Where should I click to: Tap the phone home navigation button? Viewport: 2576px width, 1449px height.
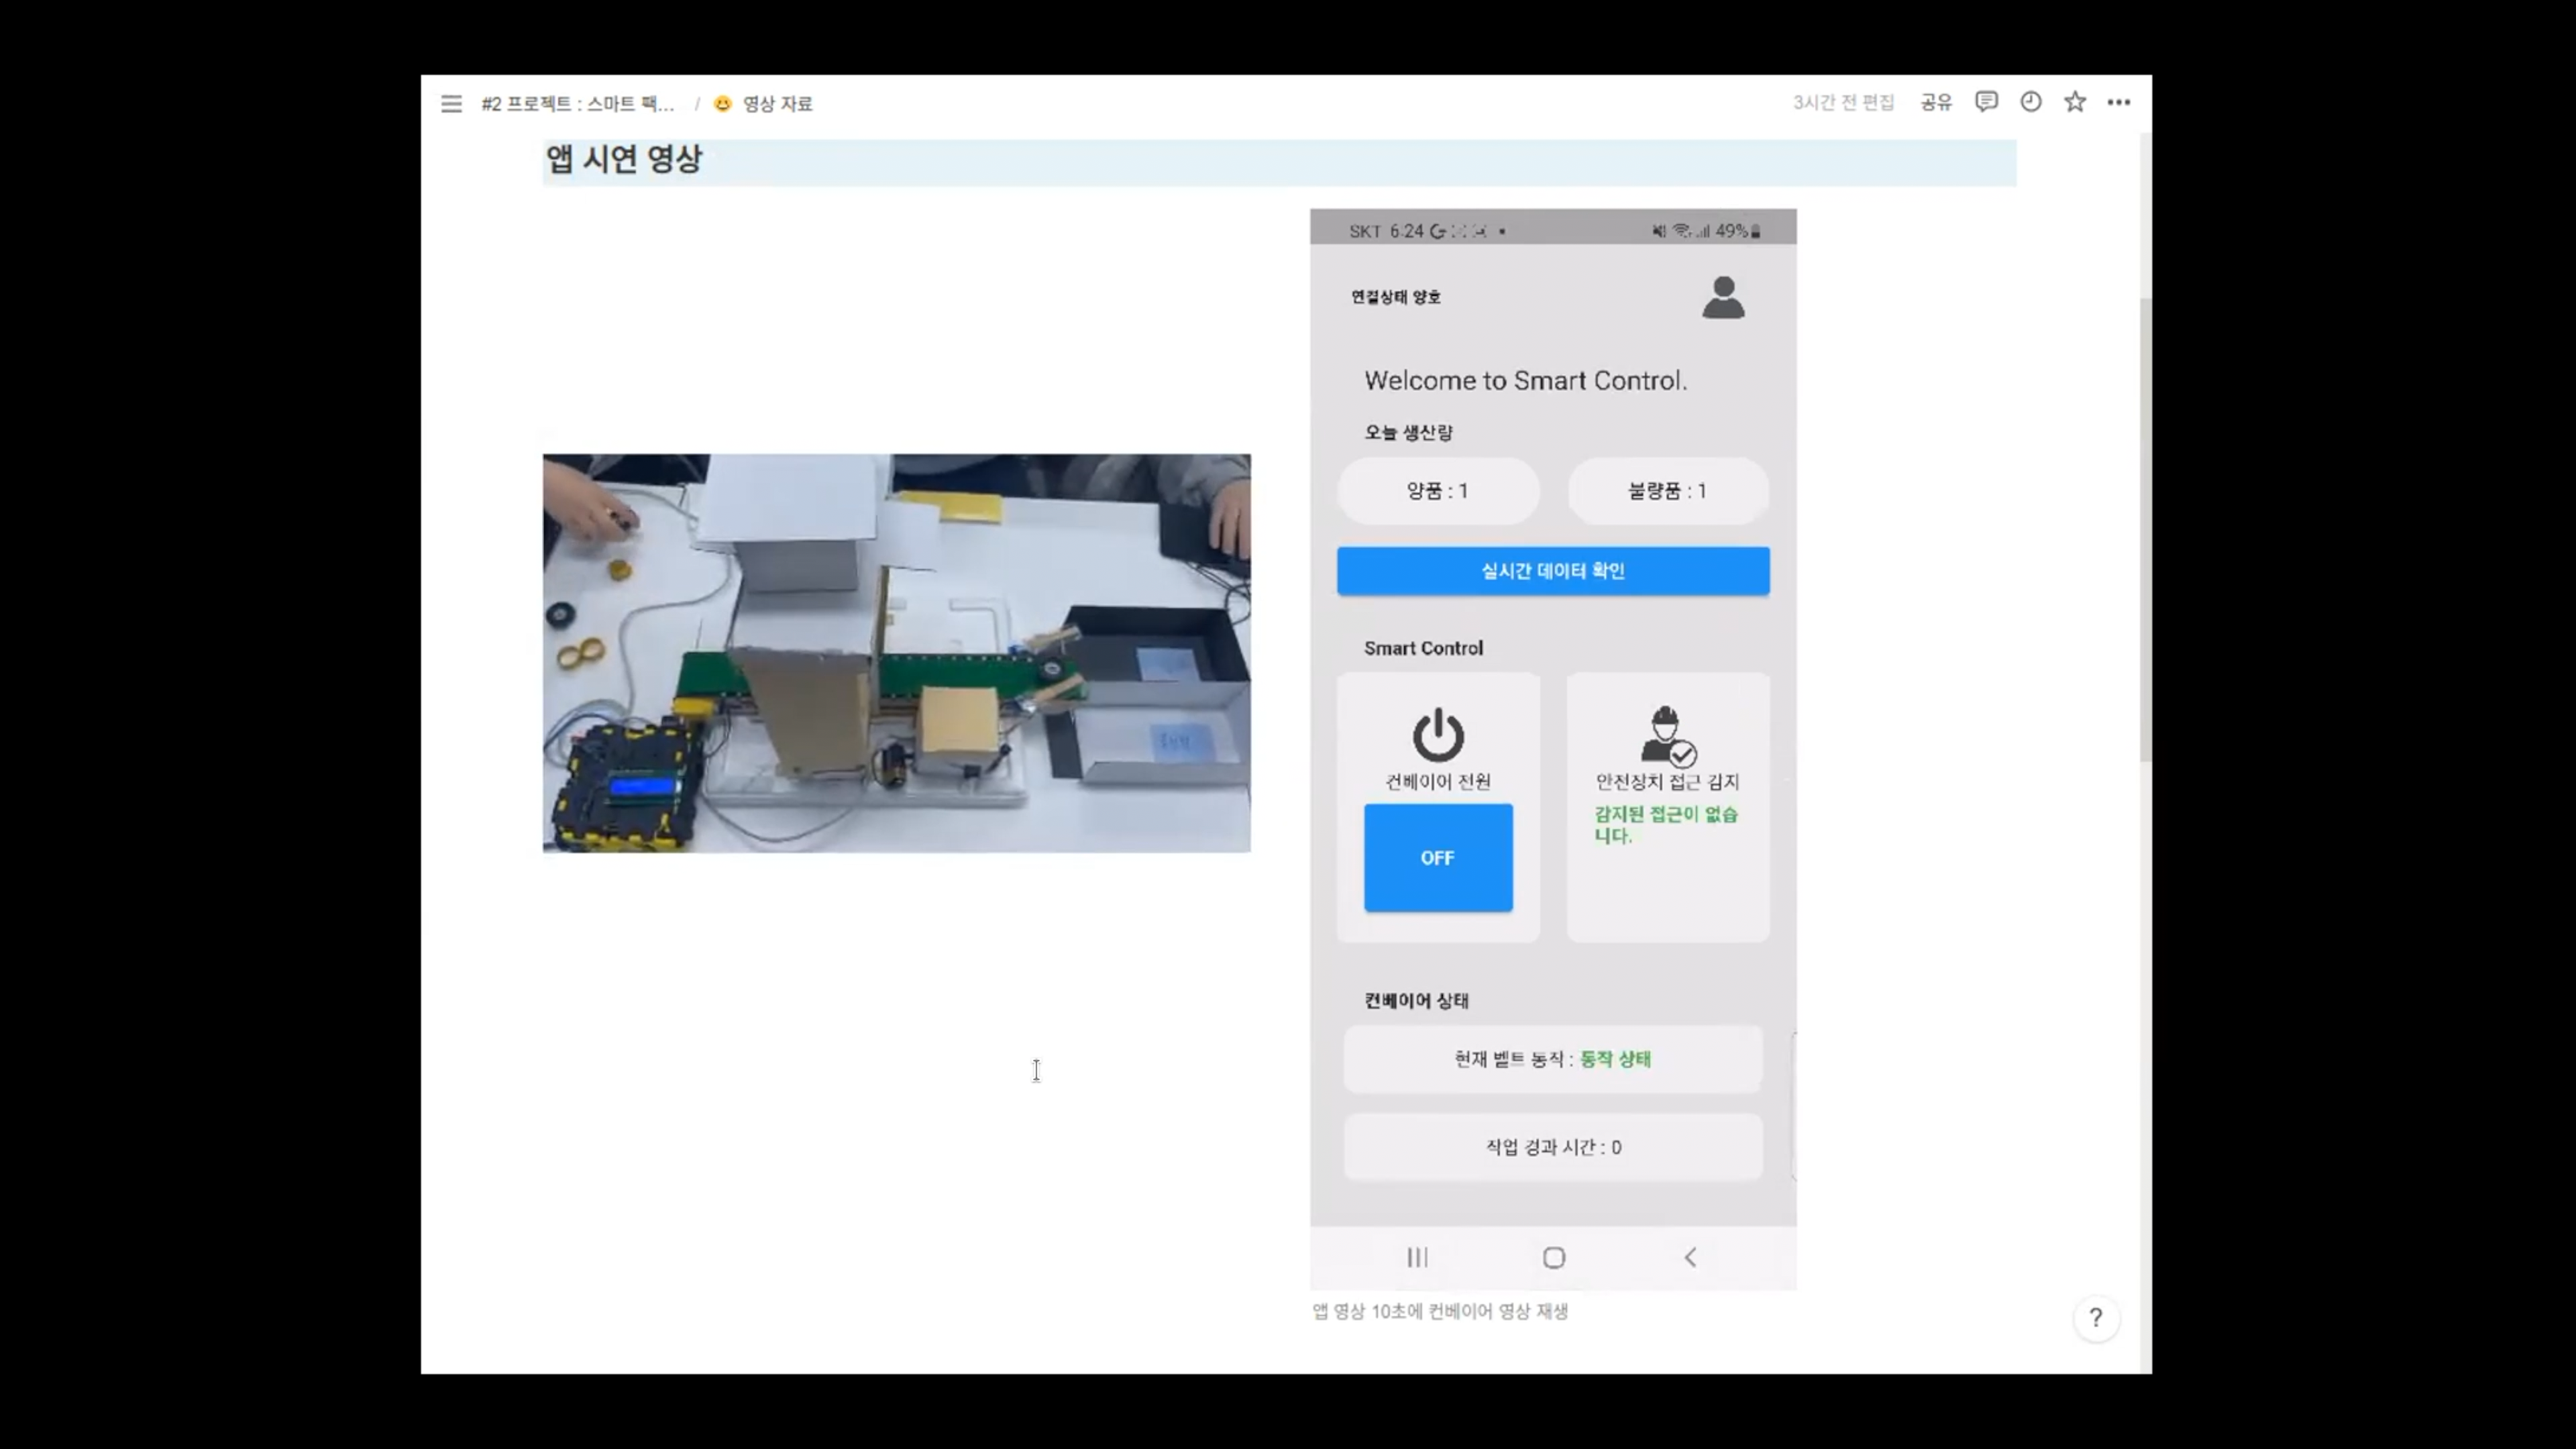1553,1258
